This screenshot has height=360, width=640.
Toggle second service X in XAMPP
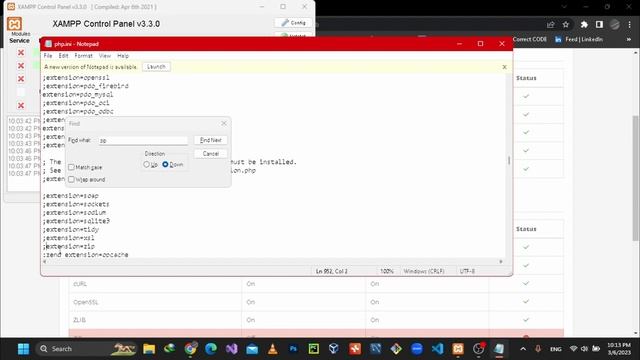pyautogui.click(x=21, y=66)
